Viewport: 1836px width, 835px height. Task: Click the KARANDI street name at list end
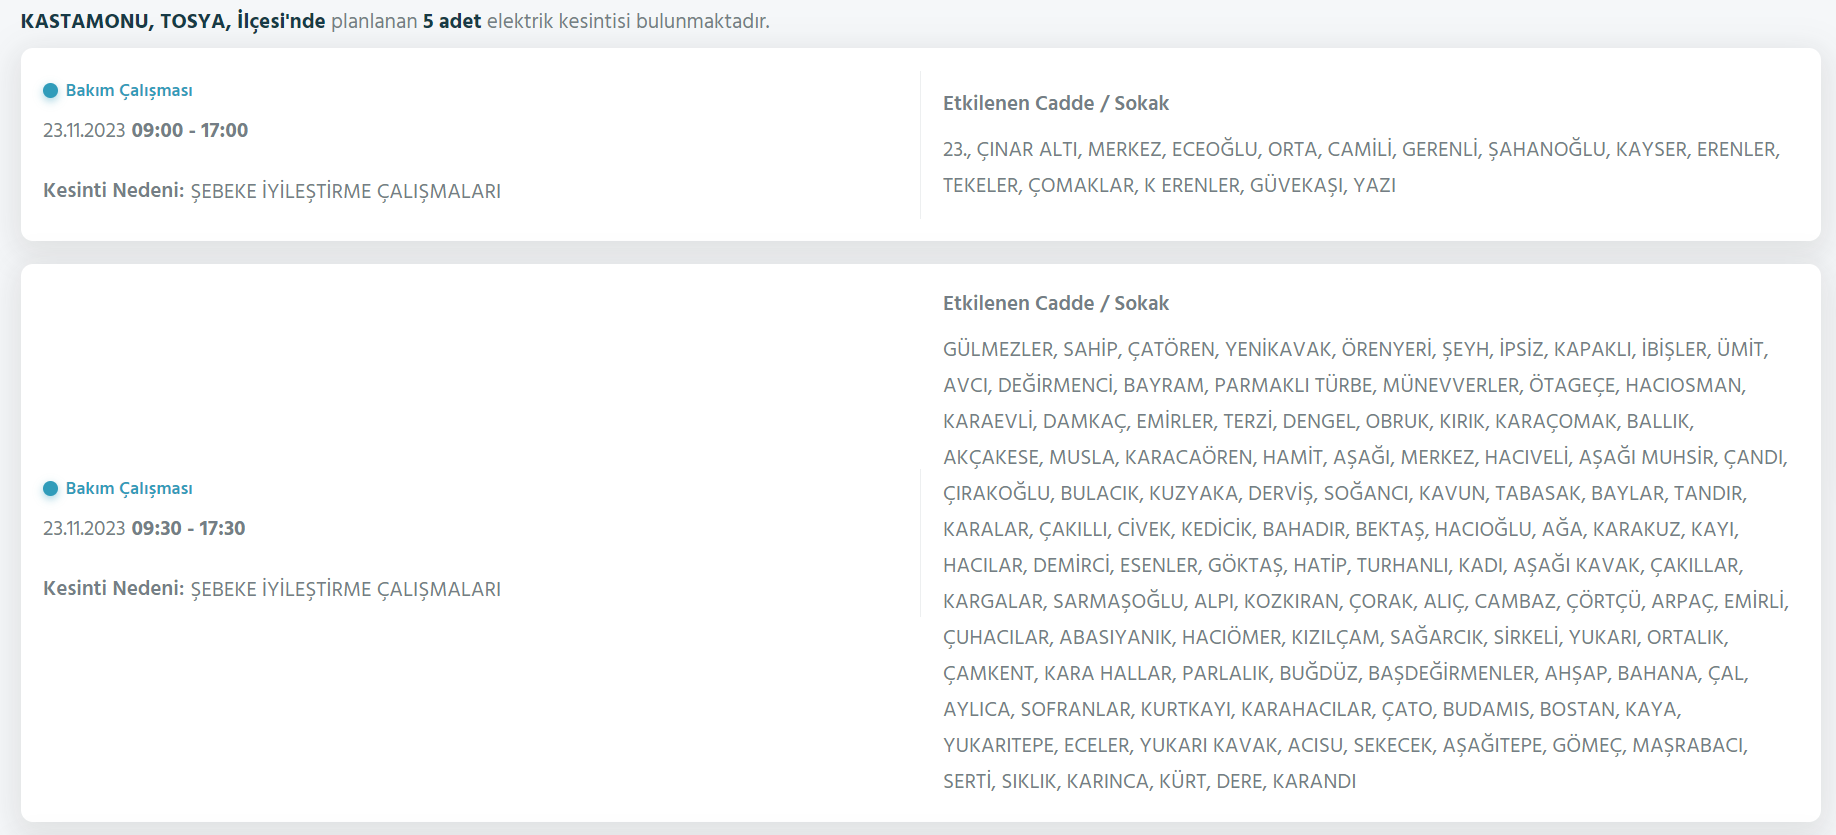pos(1314,782)
